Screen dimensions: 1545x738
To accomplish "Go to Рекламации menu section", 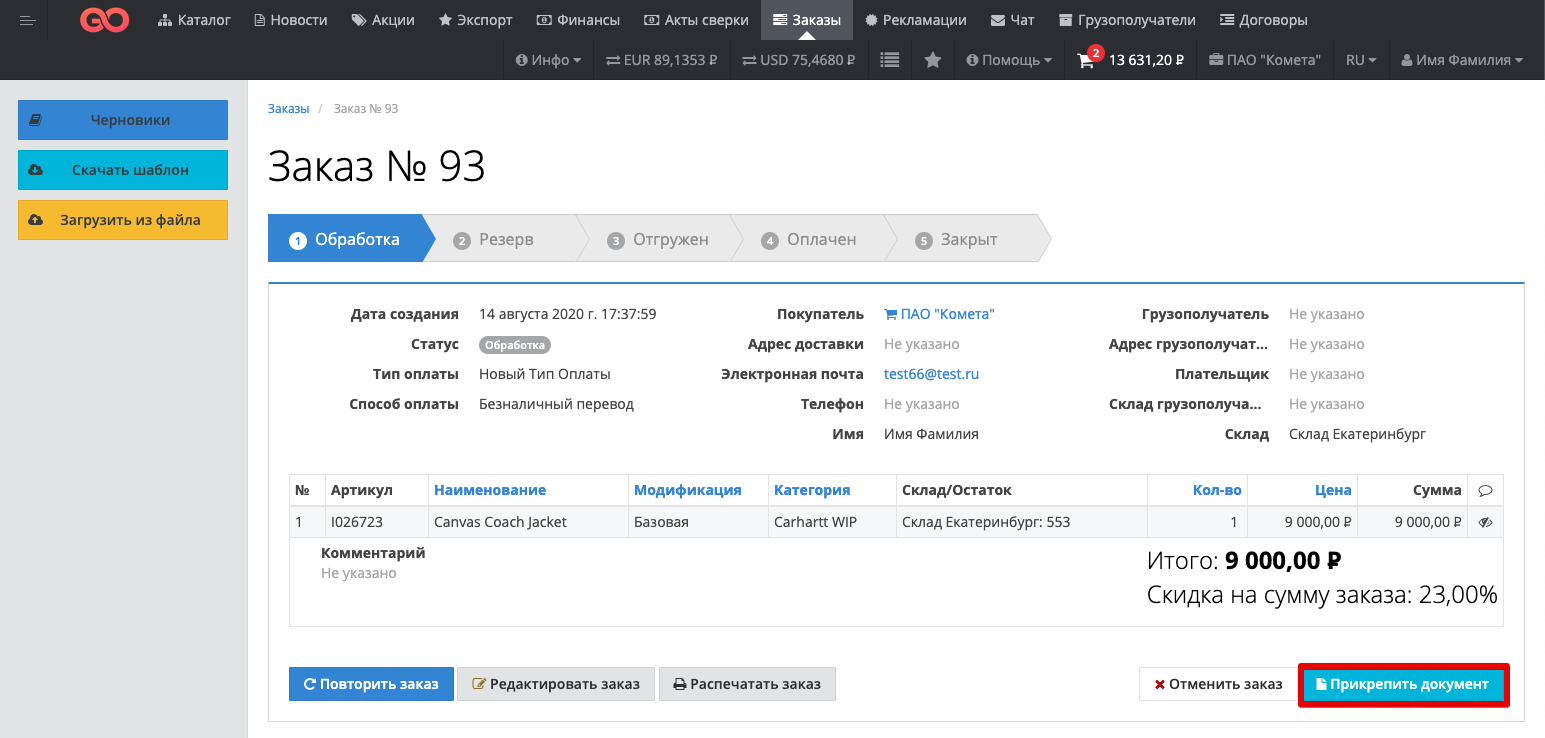I will 915,20.
